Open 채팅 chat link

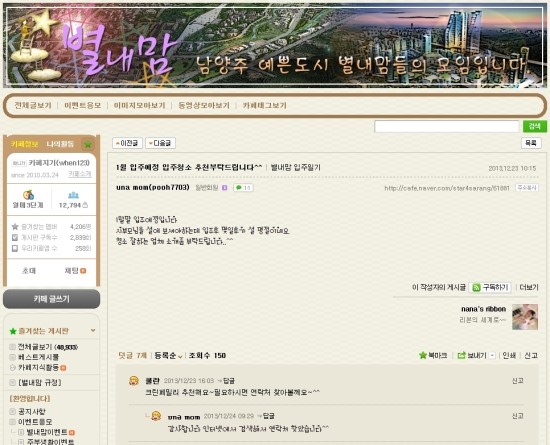coord(71,271)
